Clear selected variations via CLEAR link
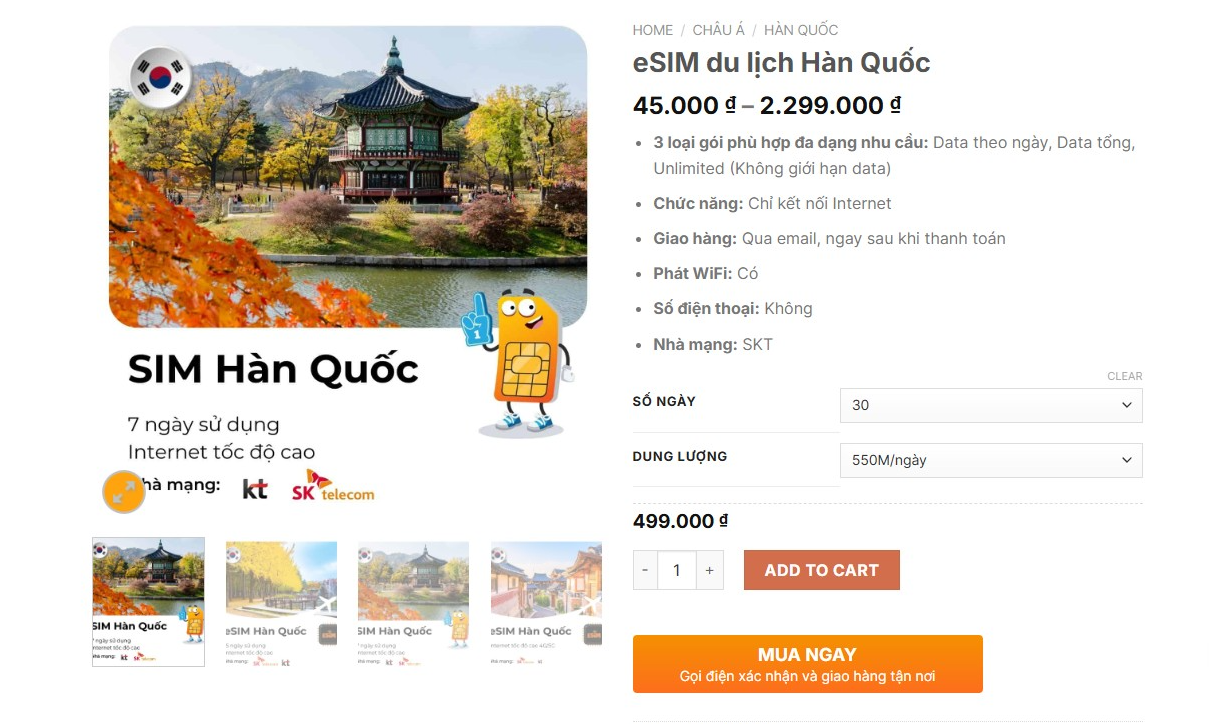 [1125, 376]
